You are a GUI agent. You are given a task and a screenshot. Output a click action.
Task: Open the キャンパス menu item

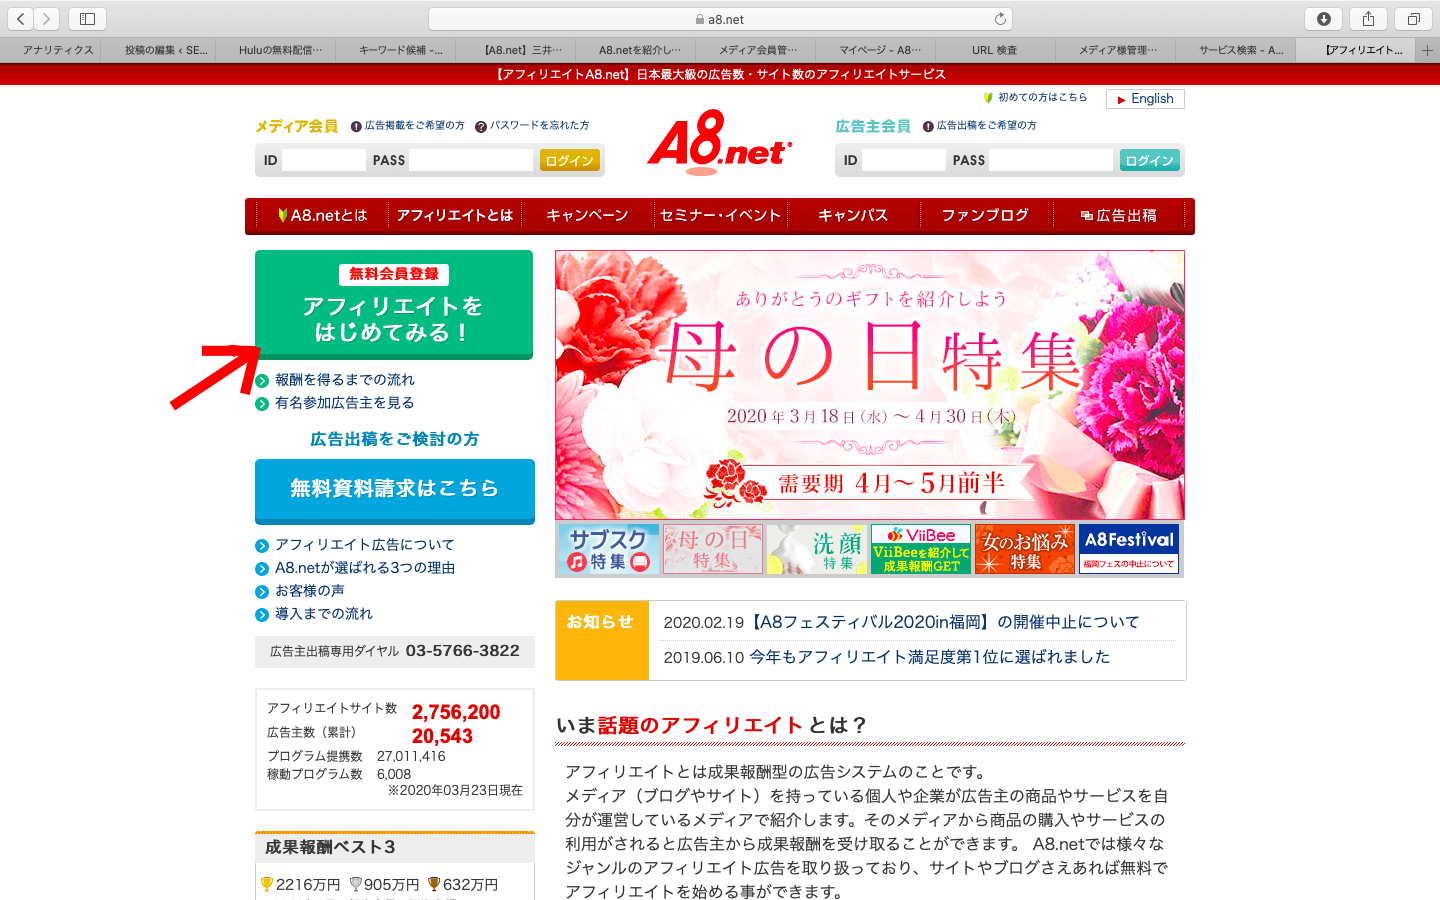(x=853, y=215)
